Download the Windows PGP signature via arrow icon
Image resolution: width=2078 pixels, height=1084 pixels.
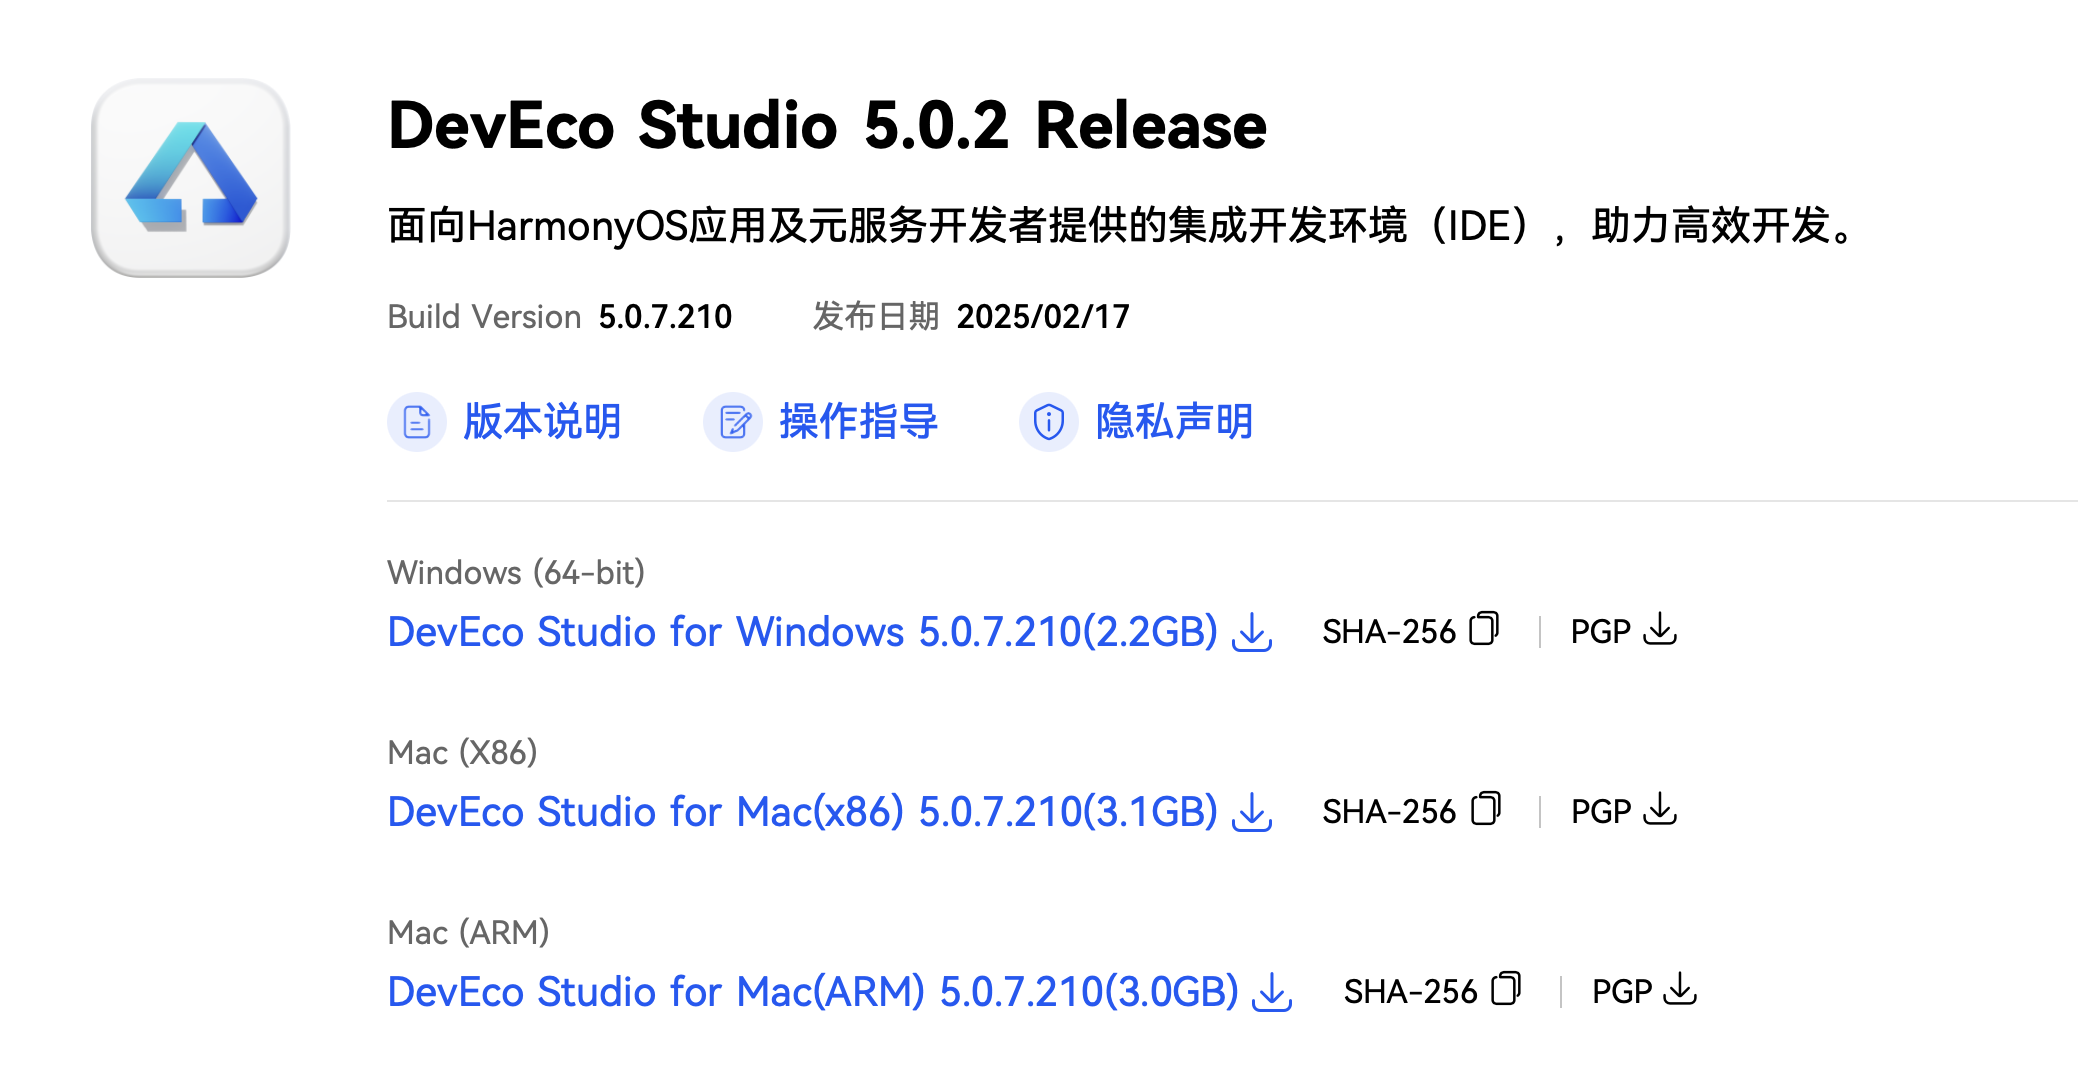[1660, 629]
